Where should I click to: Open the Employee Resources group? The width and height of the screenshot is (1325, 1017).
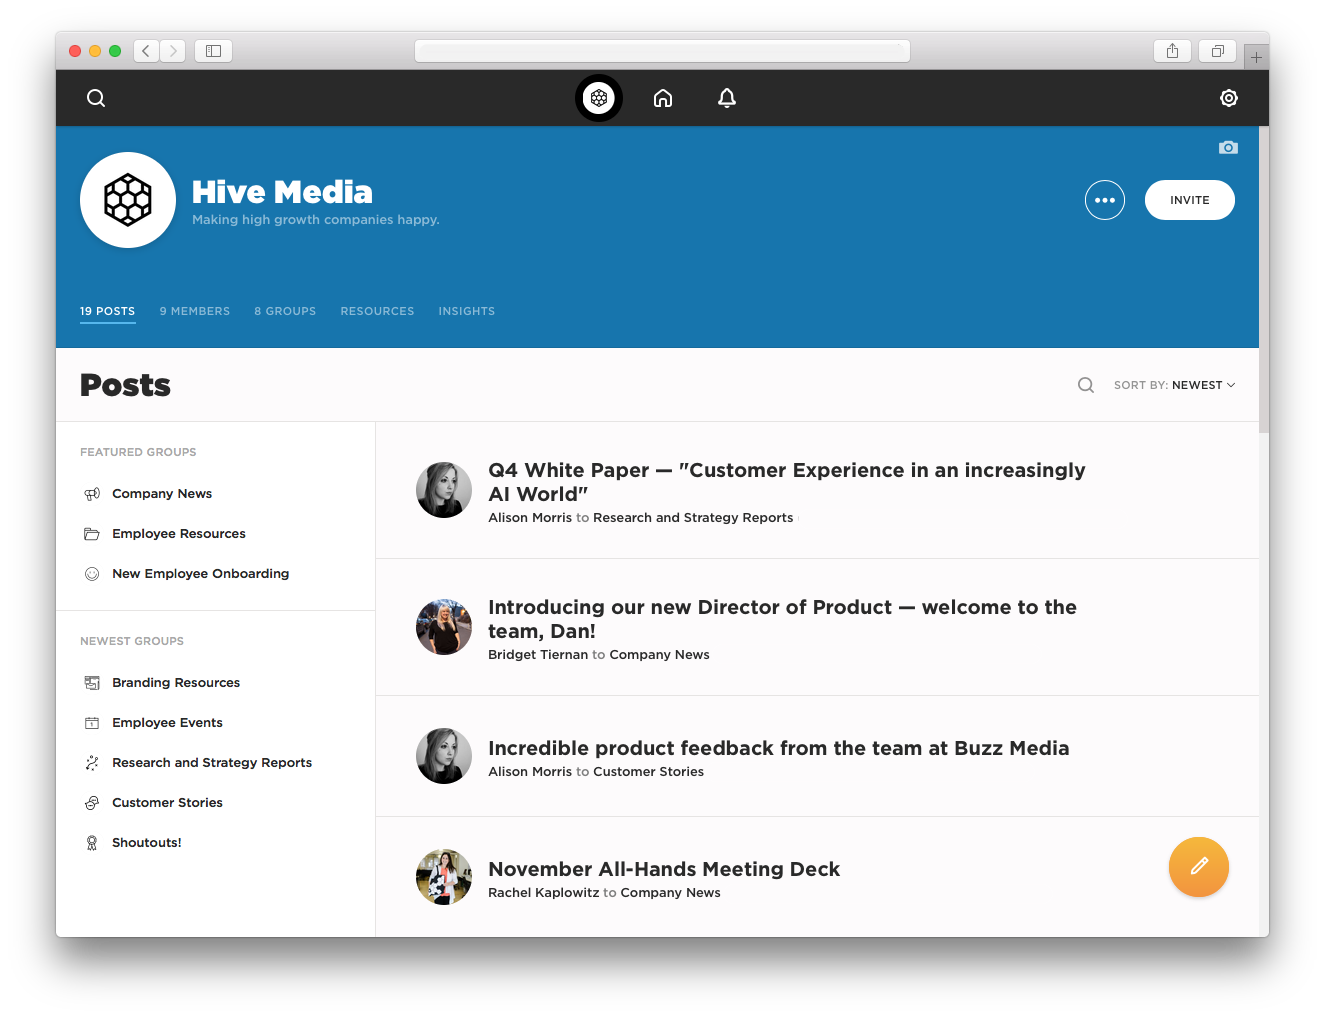179,534
